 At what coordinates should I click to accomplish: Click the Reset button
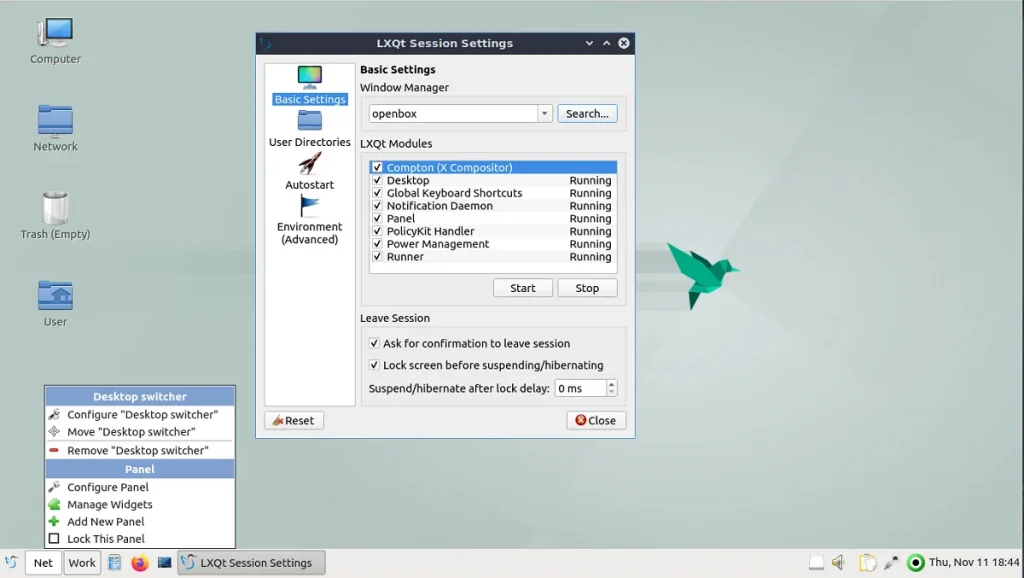294,421
